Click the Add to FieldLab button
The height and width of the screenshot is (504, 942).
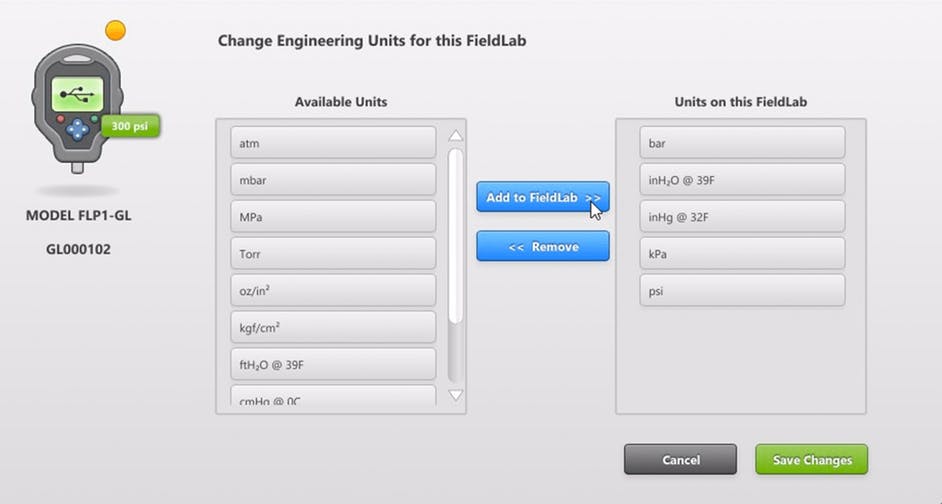click(543, 197)
